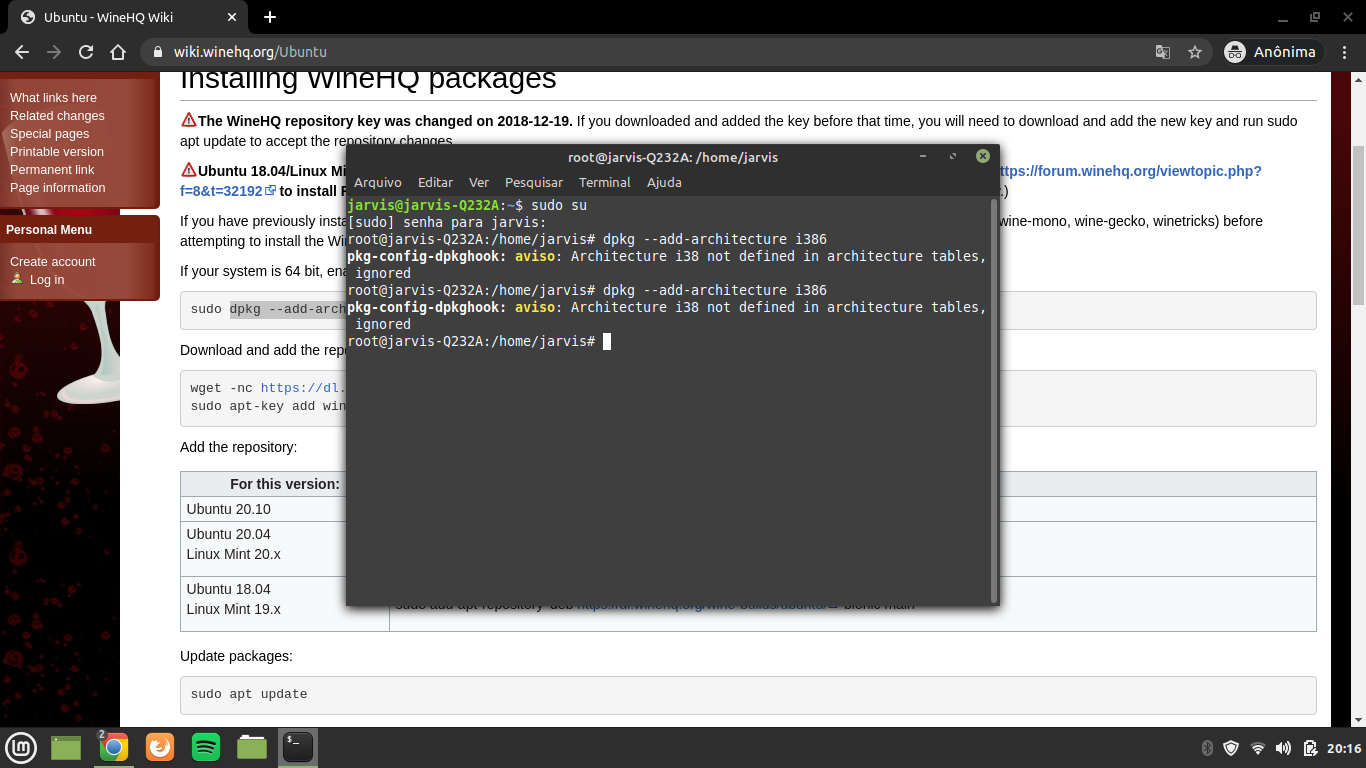Open Terminal menu in terminal window
The height and width of the screenshot is (768, 1366).
(x=605, y=182)
